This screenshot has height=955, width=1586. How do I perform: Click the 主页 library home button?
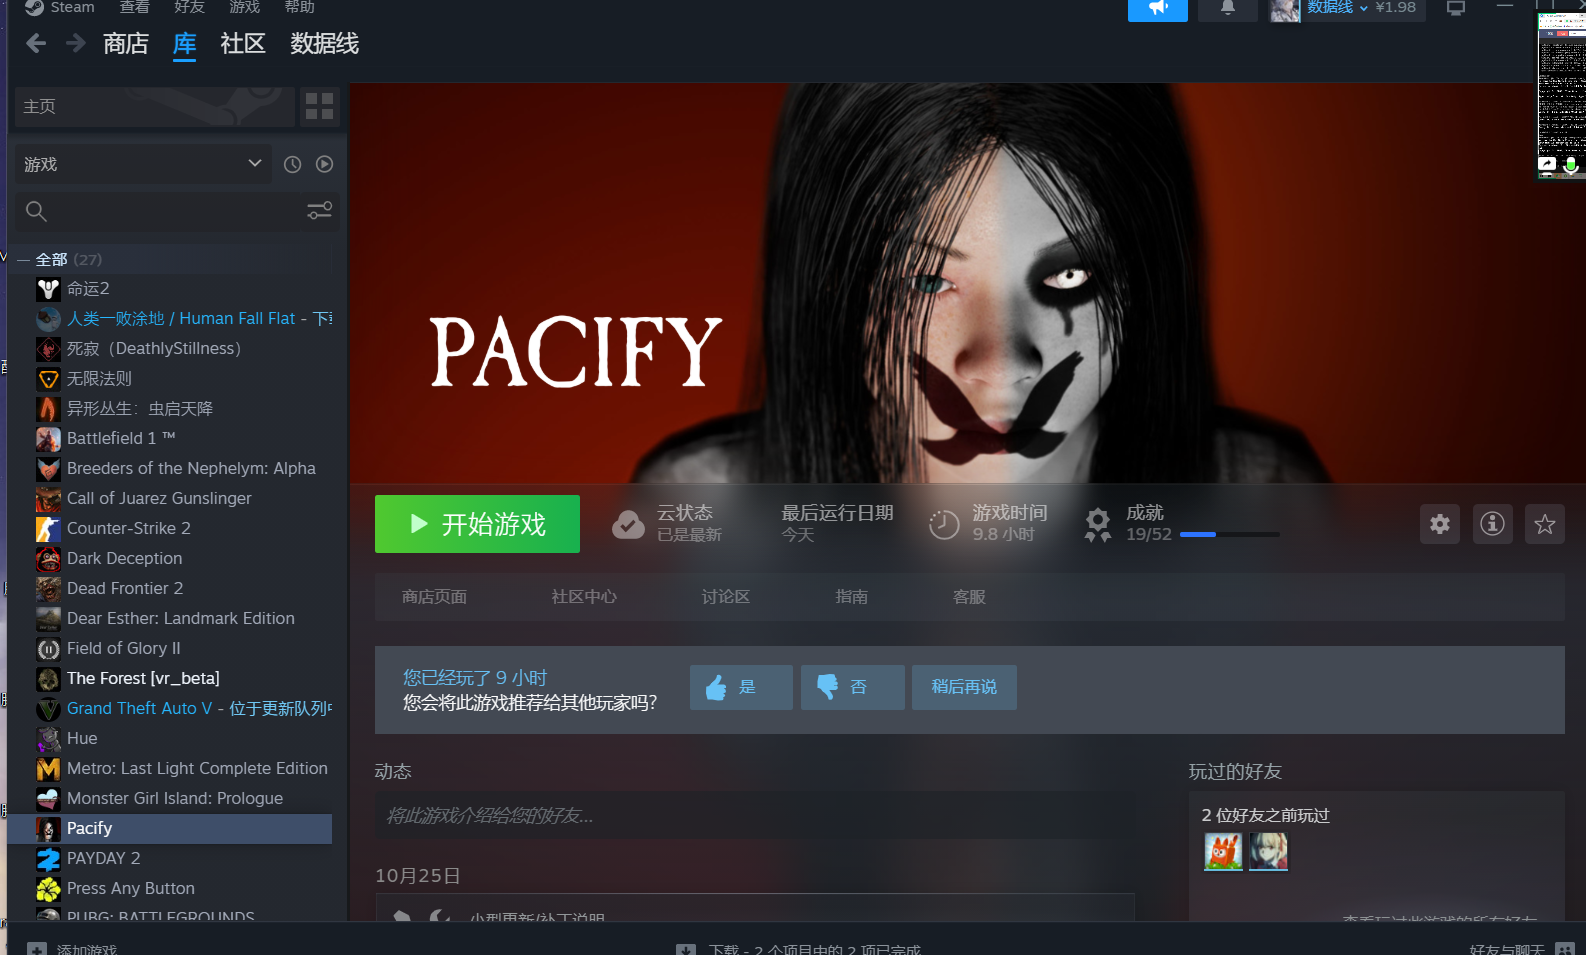pyautogui.click(x=155, y=106)
